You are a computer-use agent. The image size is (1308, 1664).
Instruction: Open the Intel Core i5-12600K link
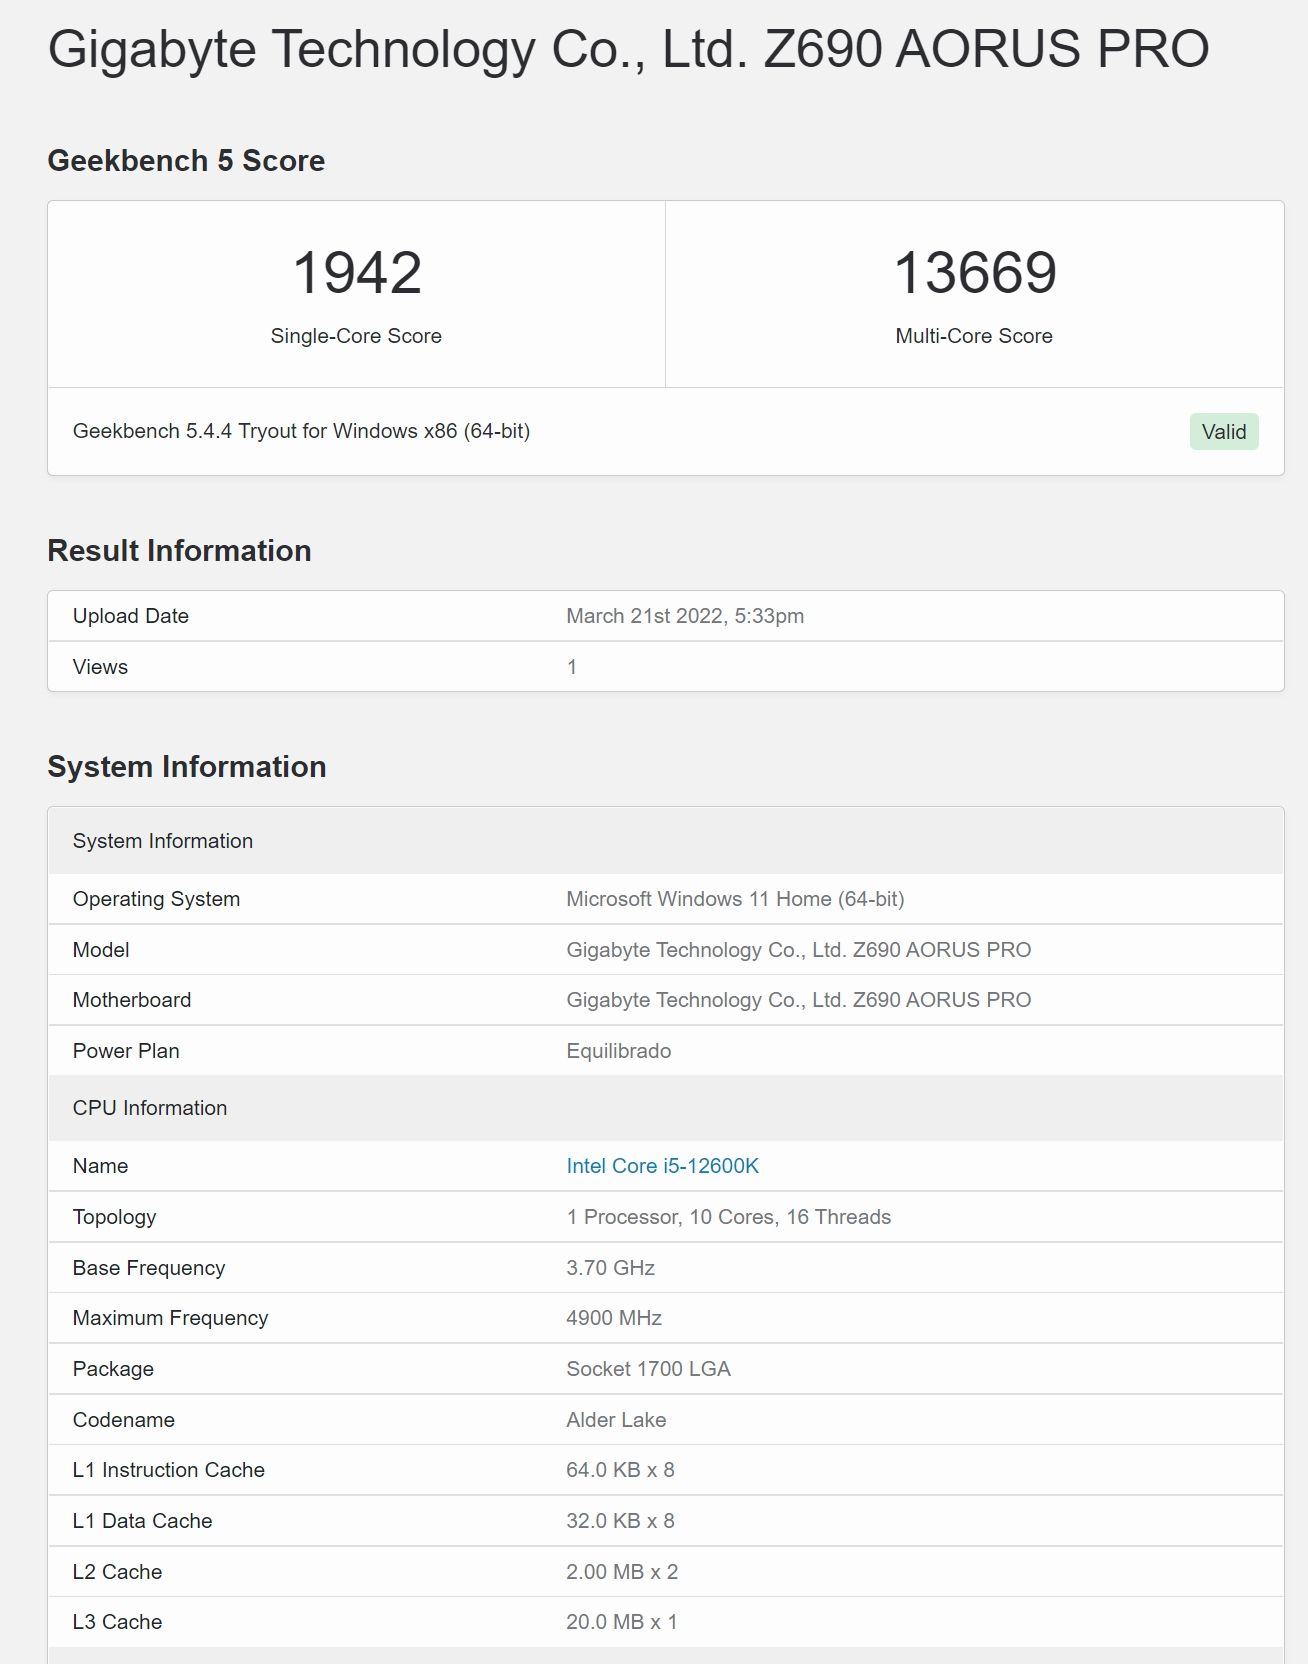click(662, 1166)
